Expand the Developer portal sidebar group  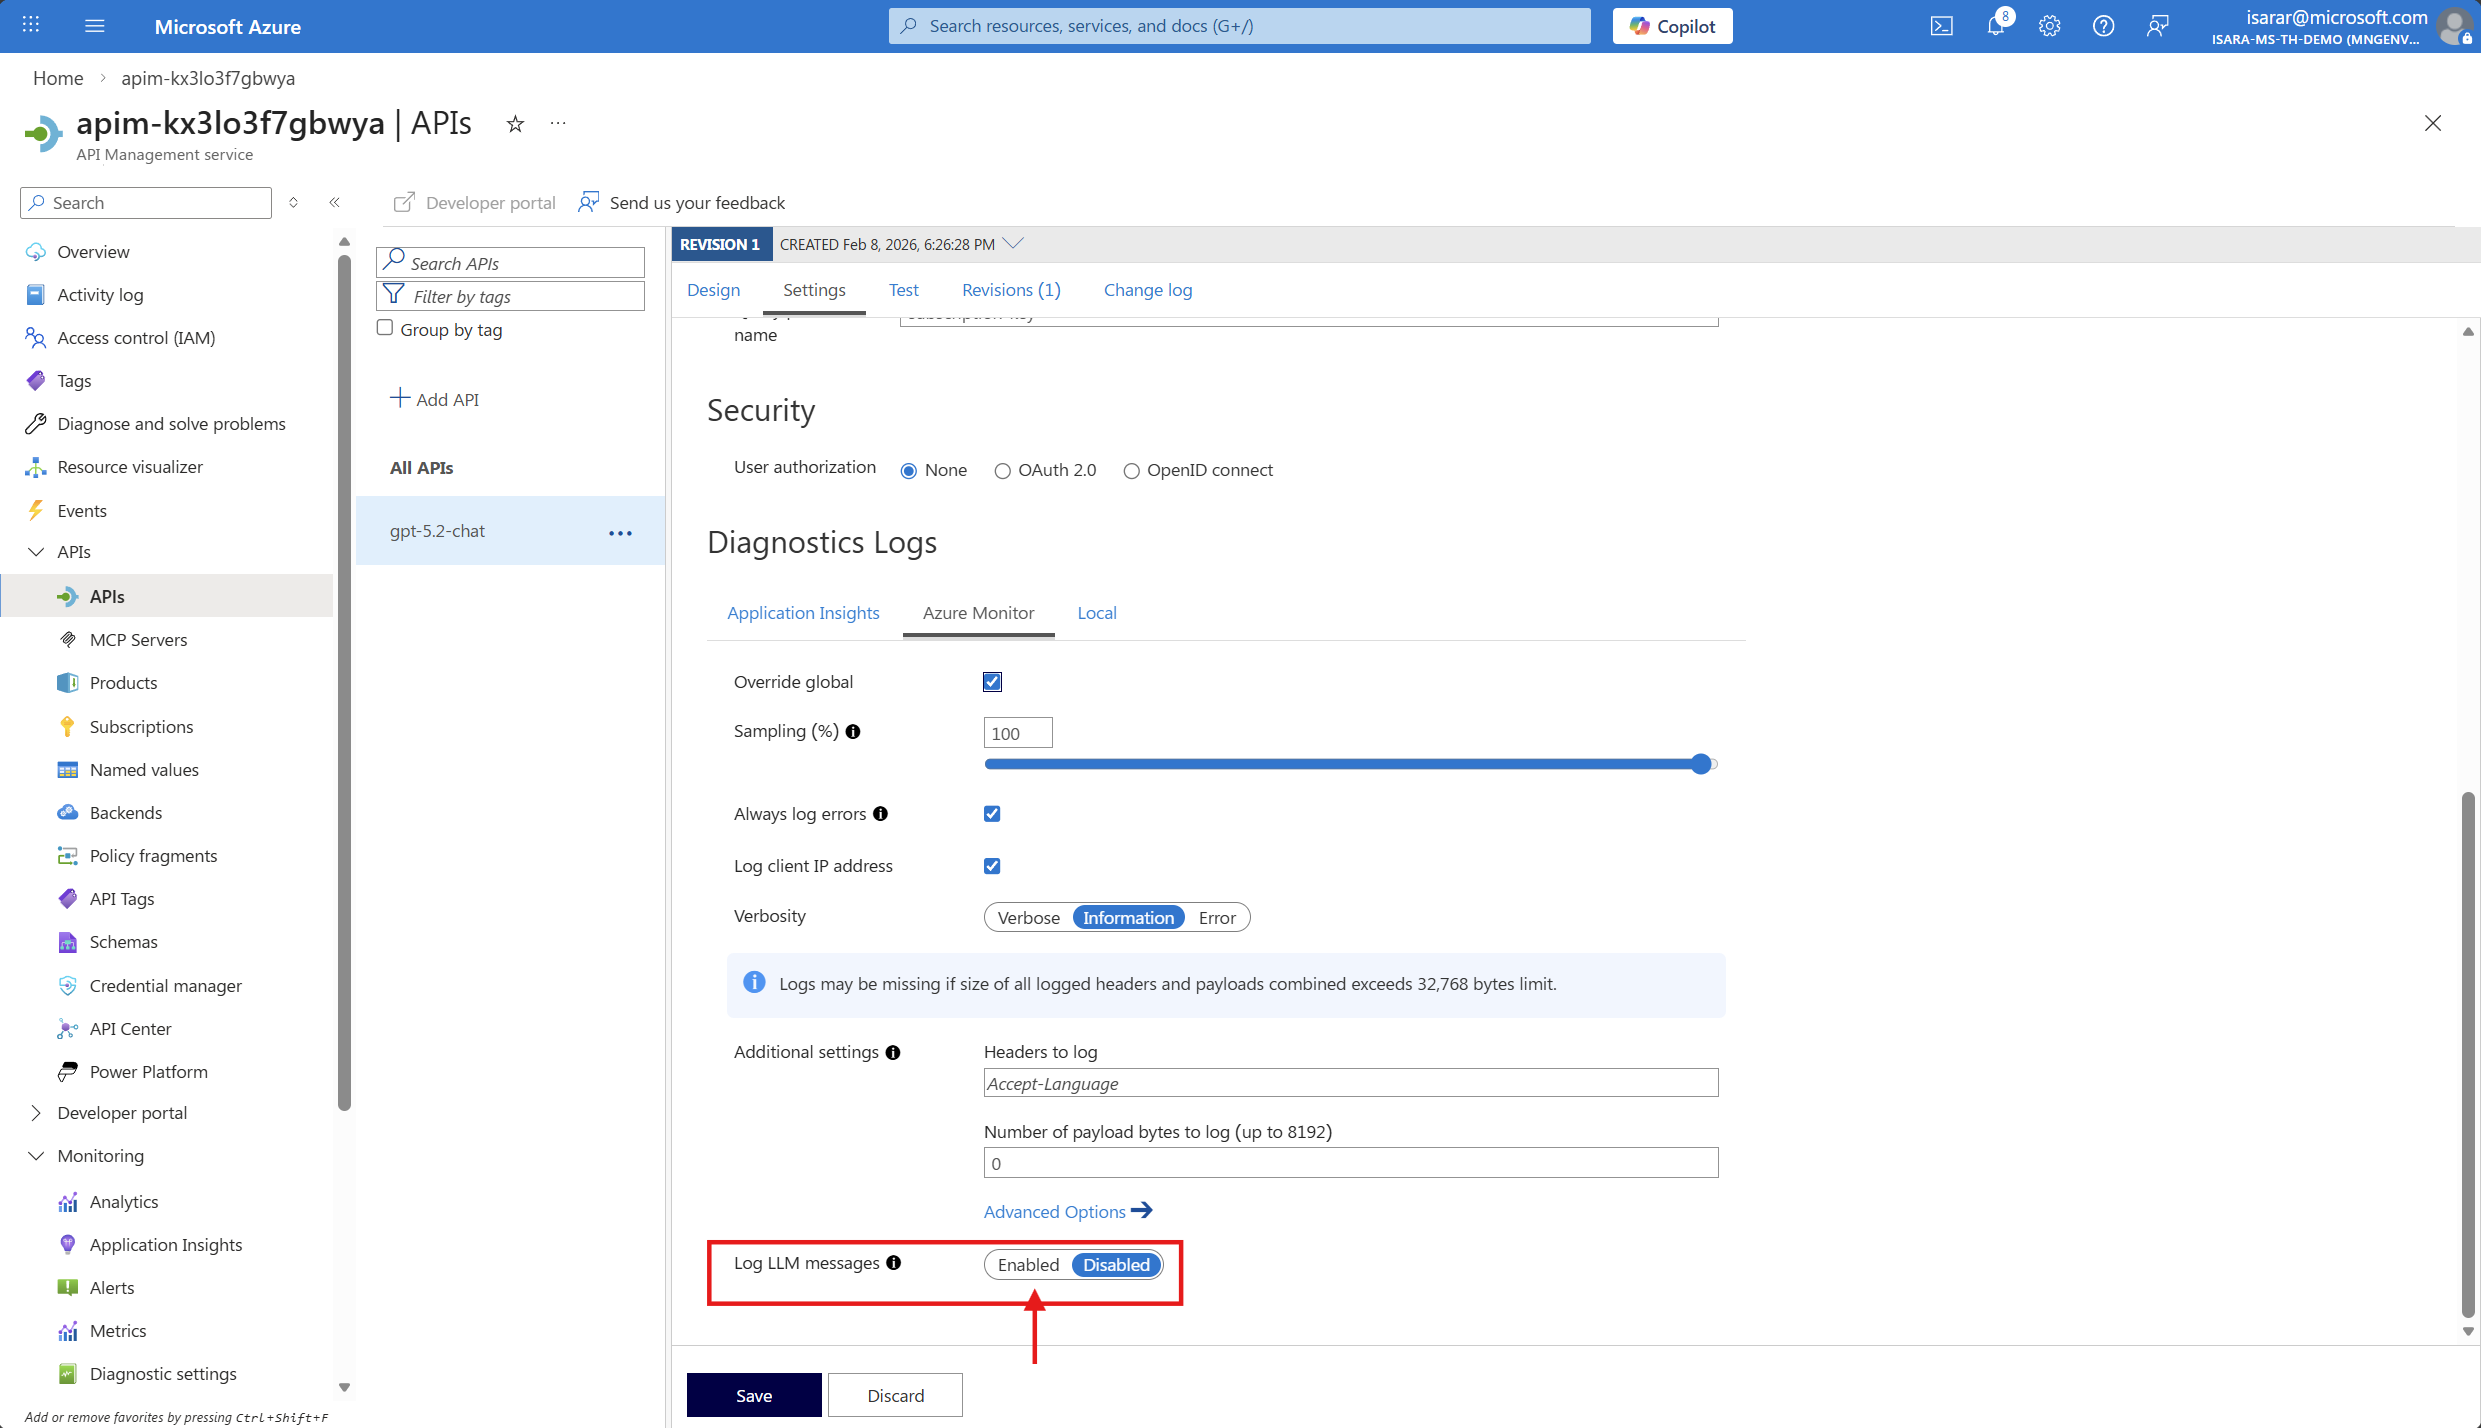(36, 1113)
